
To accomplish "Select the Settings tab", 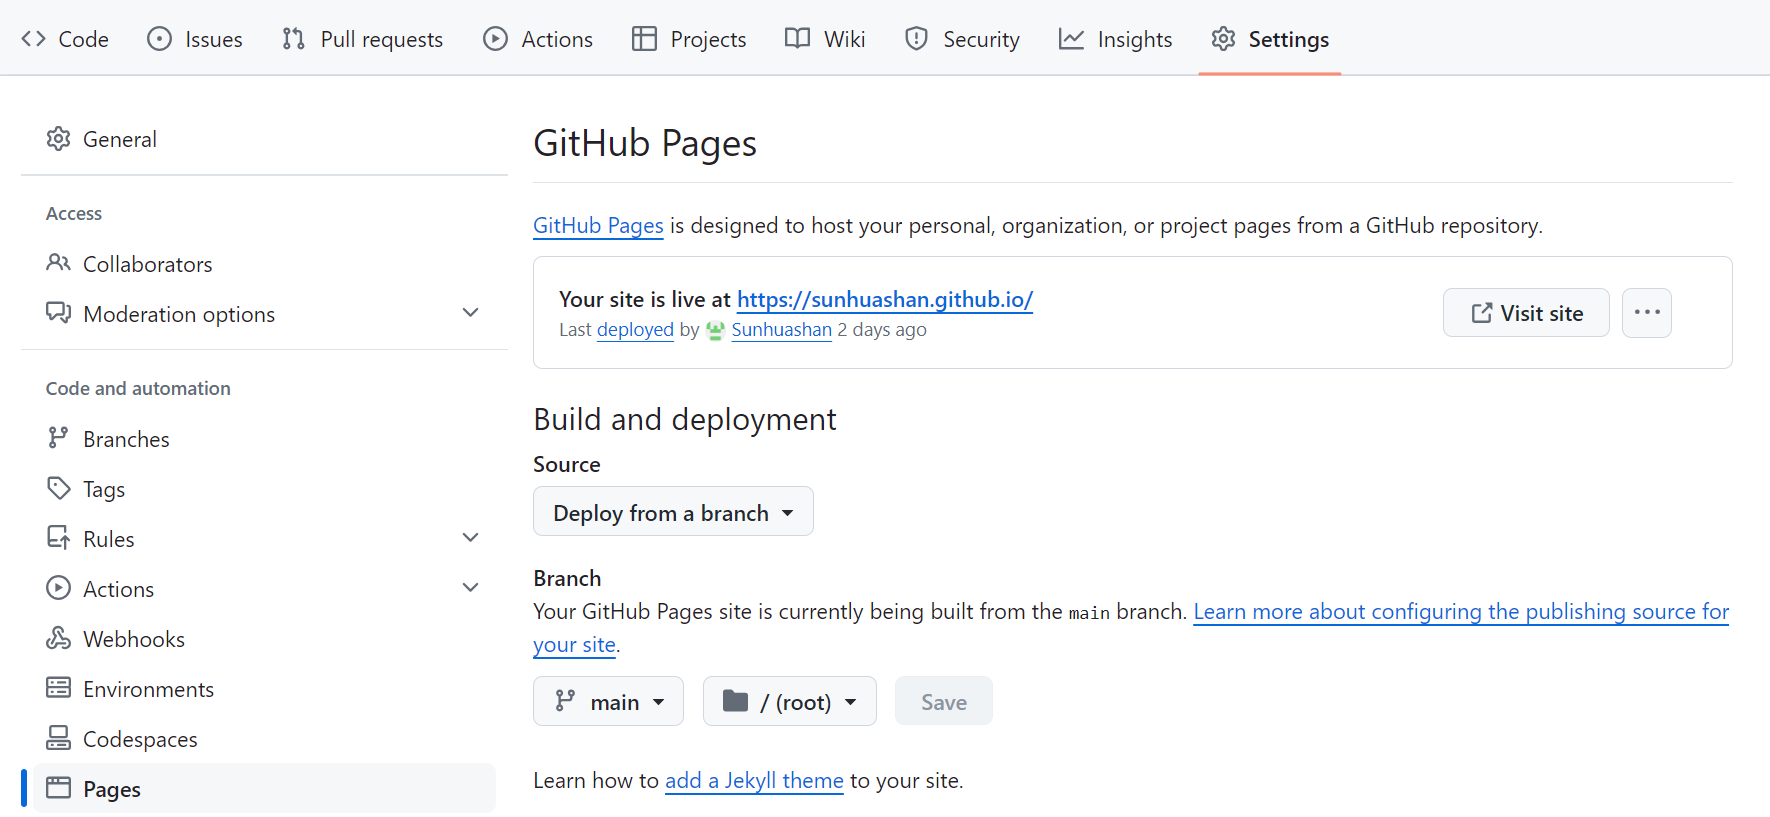I will point(1270,39).
